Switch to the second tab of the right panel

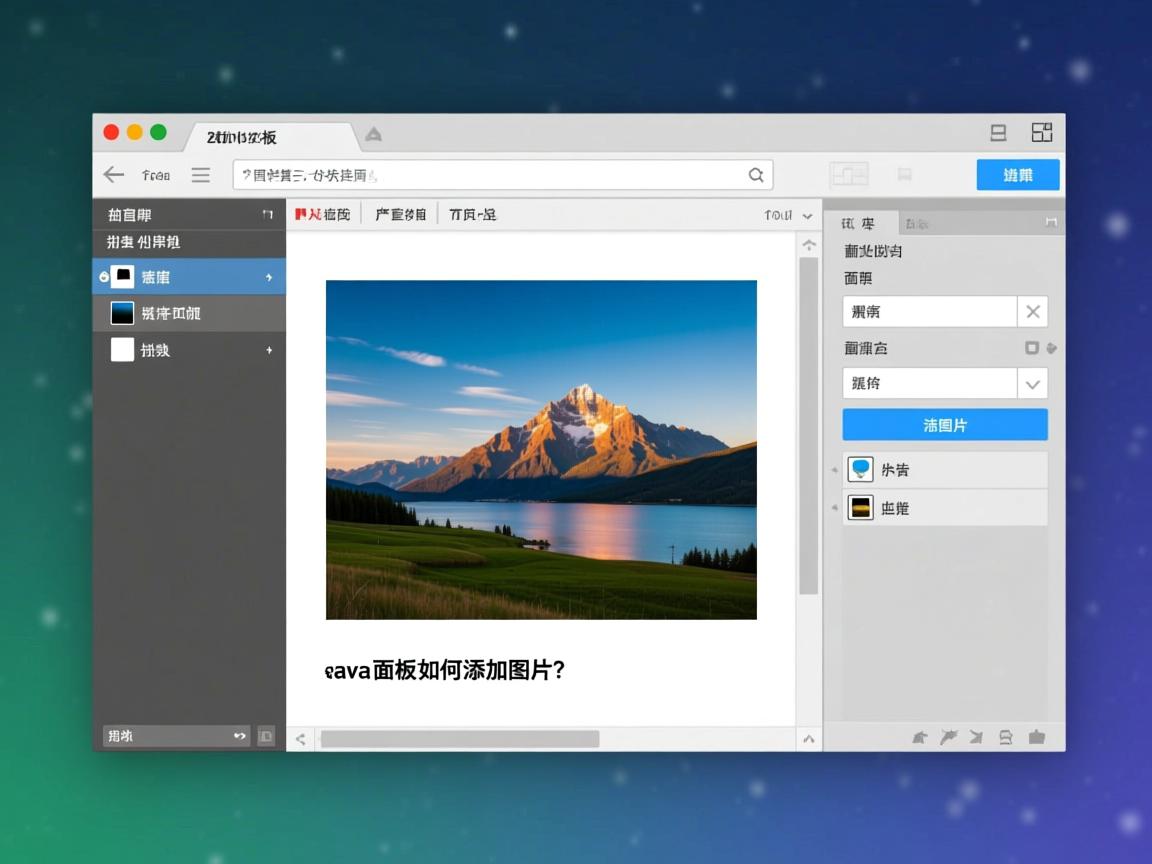tap(915, 222)
